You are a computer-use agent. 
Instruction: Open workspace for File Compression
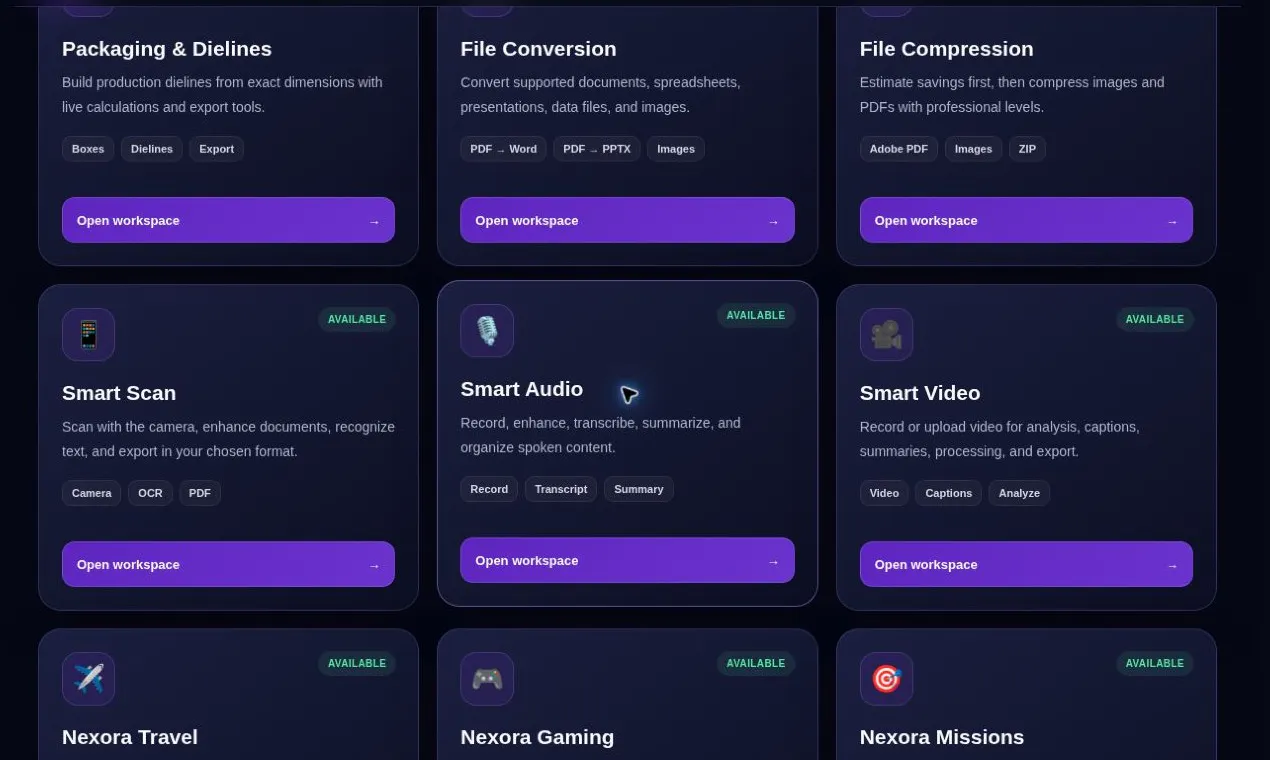click(x=1026, y=220)
